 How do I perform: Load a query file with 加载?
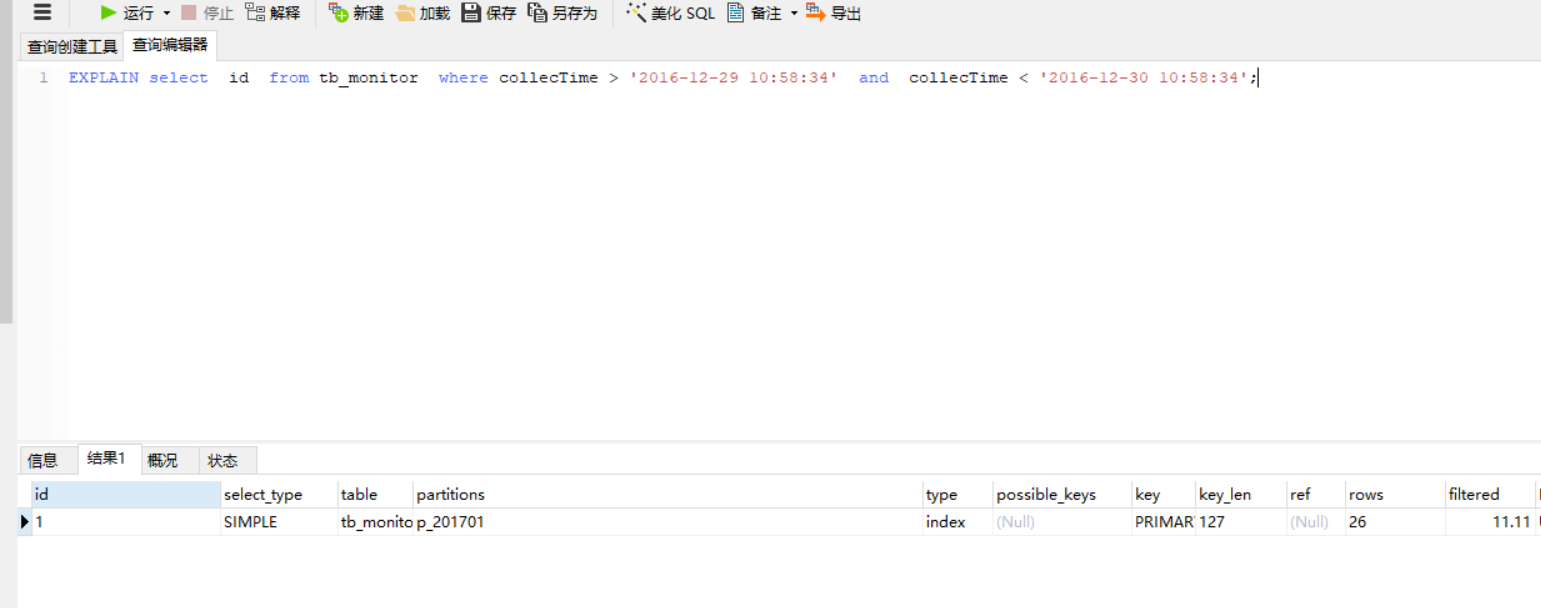pyautogui.click(x=422, y=13)
